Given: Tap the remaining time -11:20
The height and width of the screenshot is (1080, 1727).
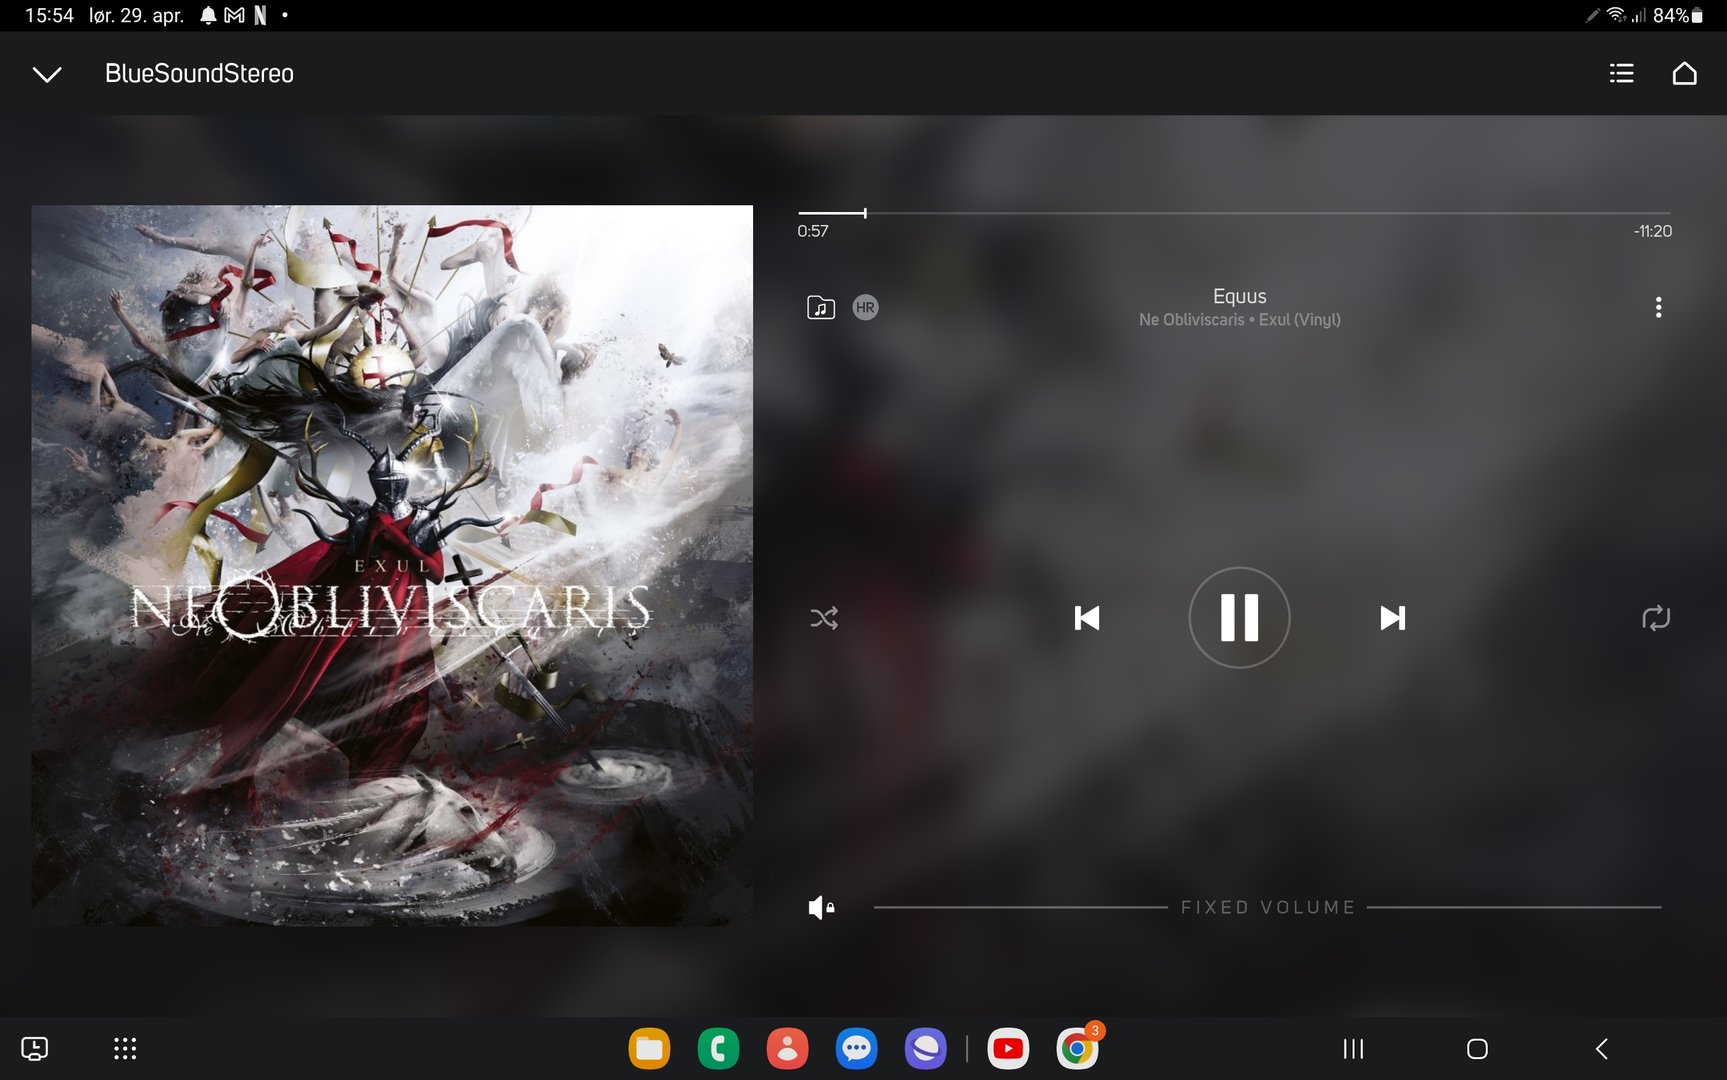Looking at the screenshot, I should pyautogui.click(x=1652, y=231).
